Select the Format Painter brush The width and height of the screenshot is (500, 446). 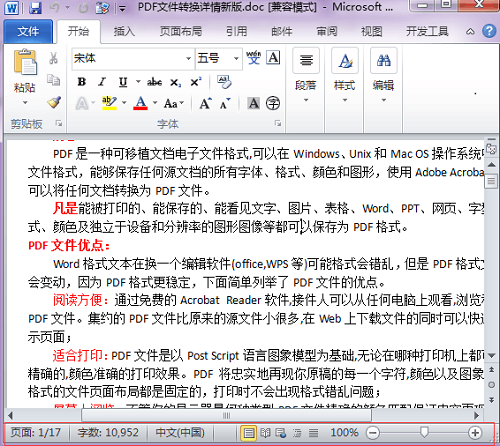click(54, 102)
